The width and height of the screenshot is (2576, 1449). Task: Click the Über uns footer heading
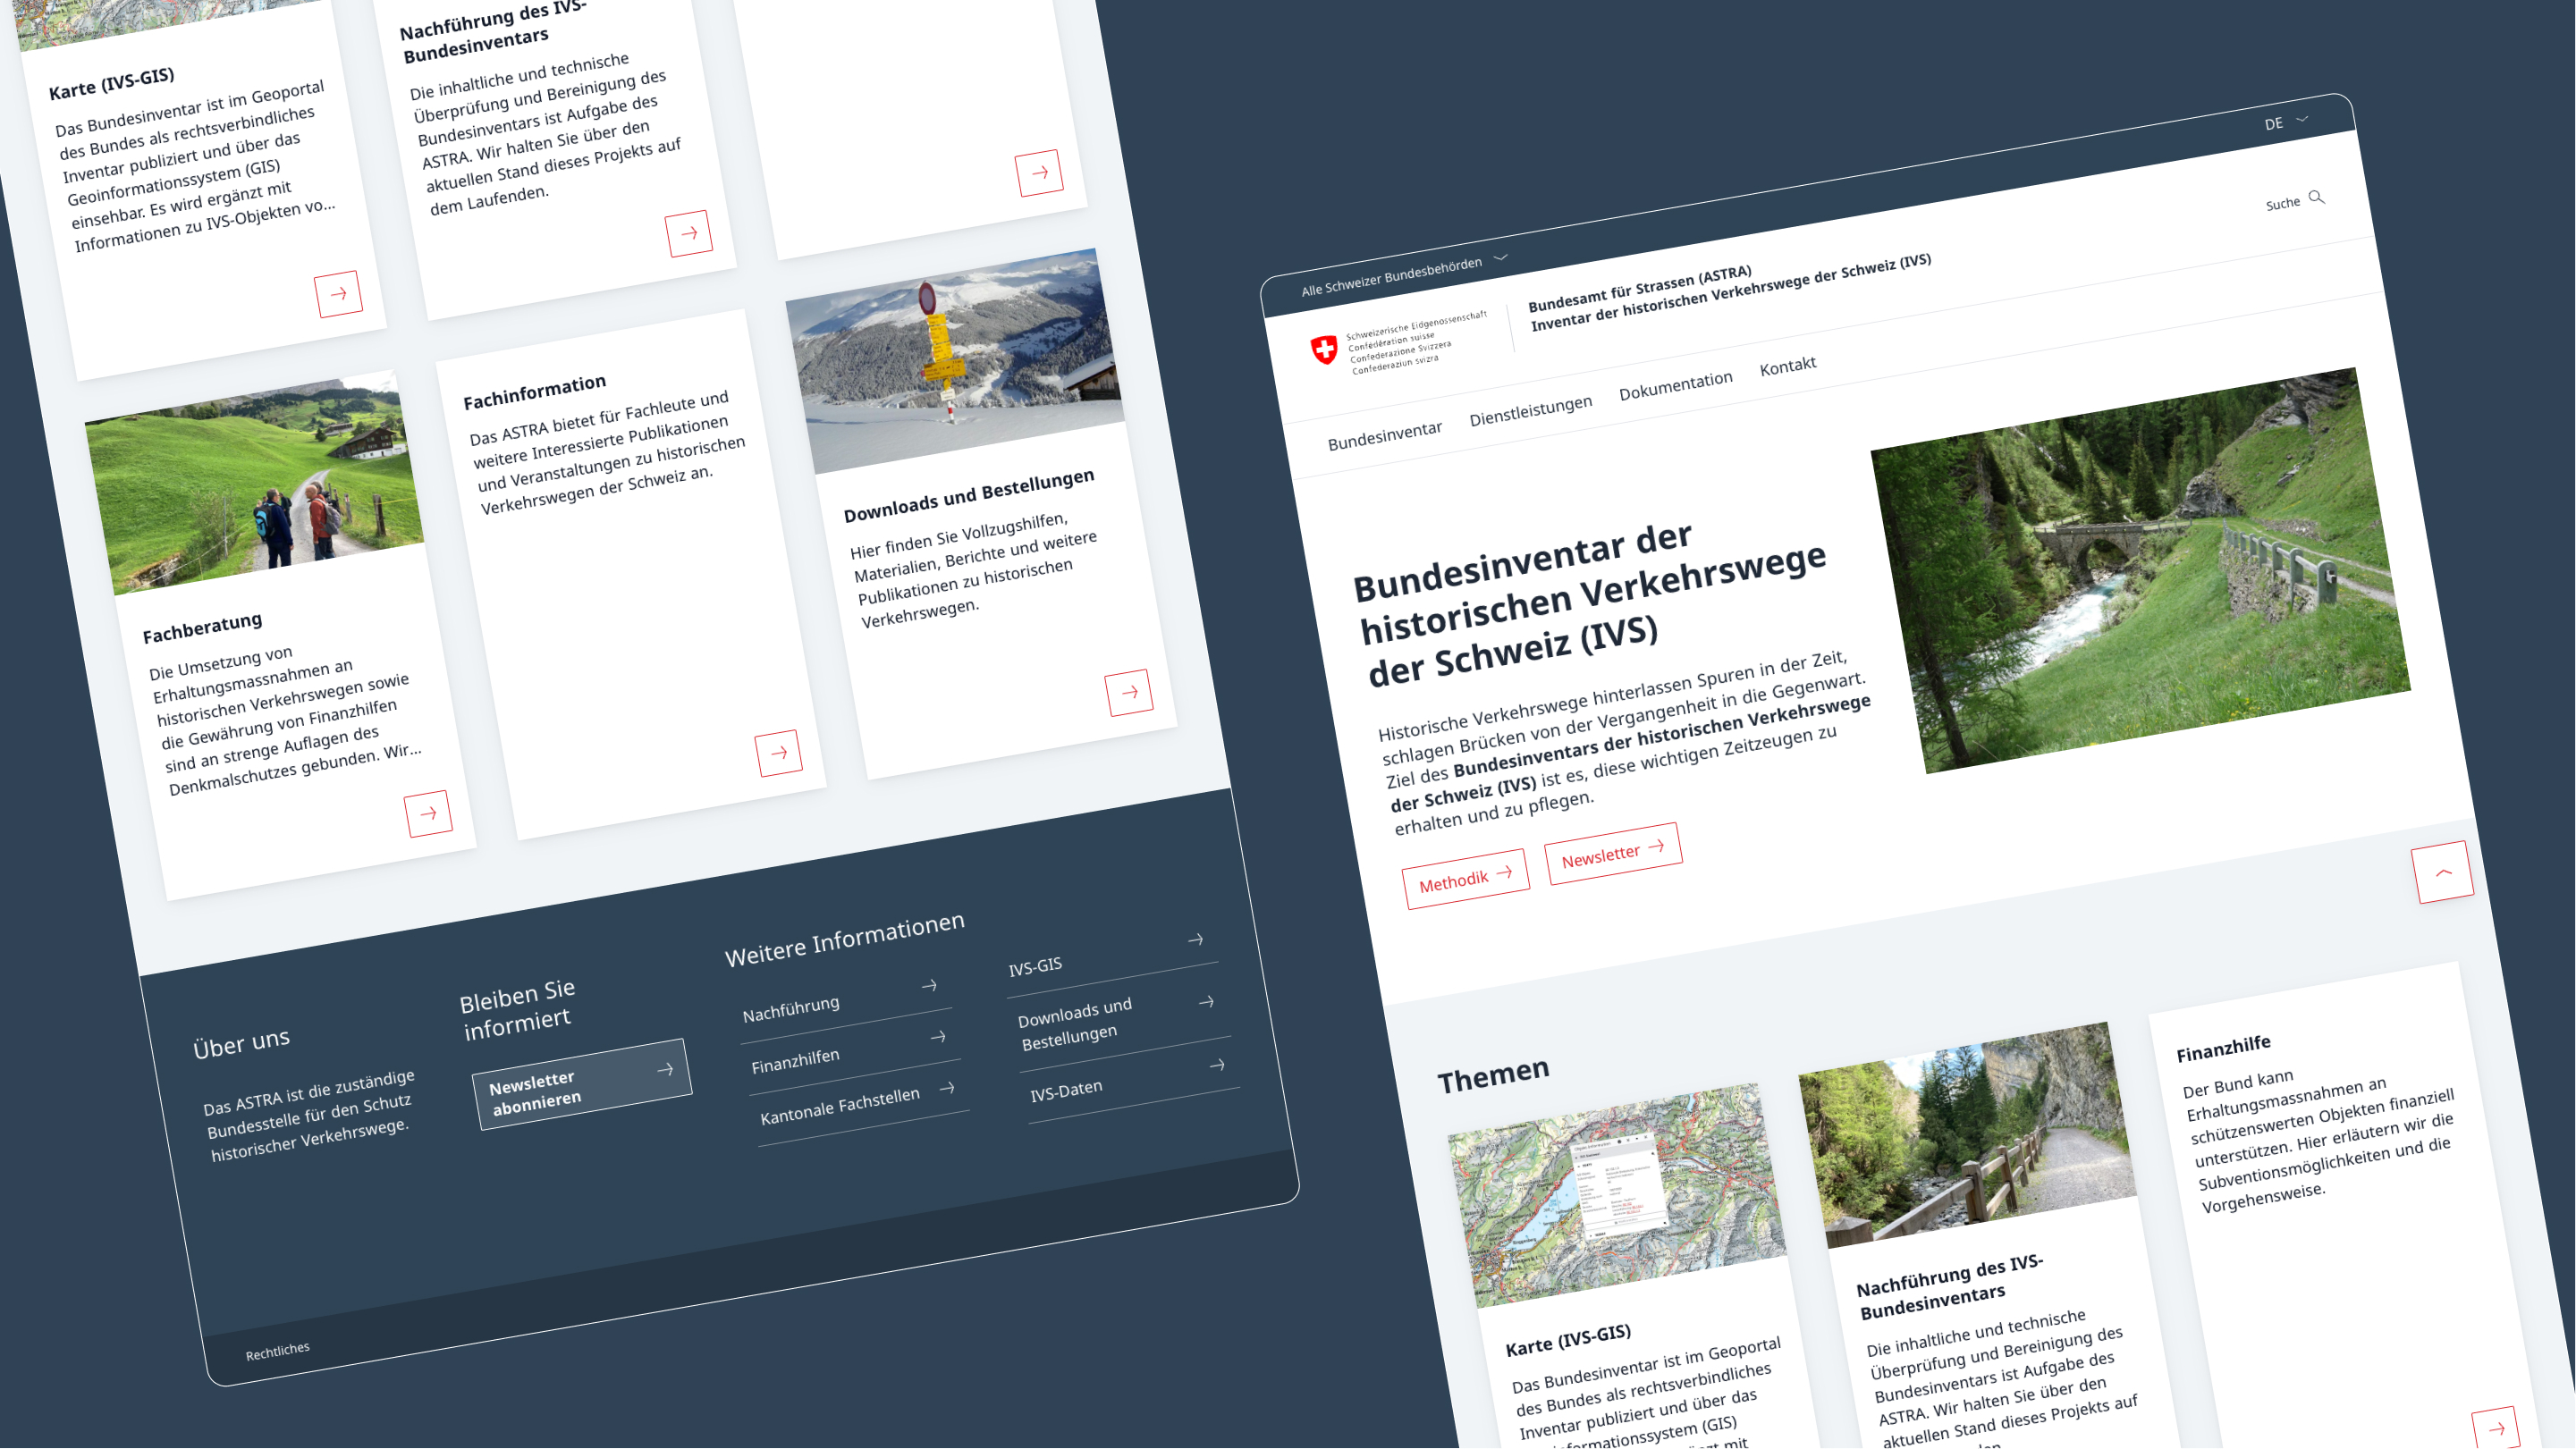(x=242, y=1043)
